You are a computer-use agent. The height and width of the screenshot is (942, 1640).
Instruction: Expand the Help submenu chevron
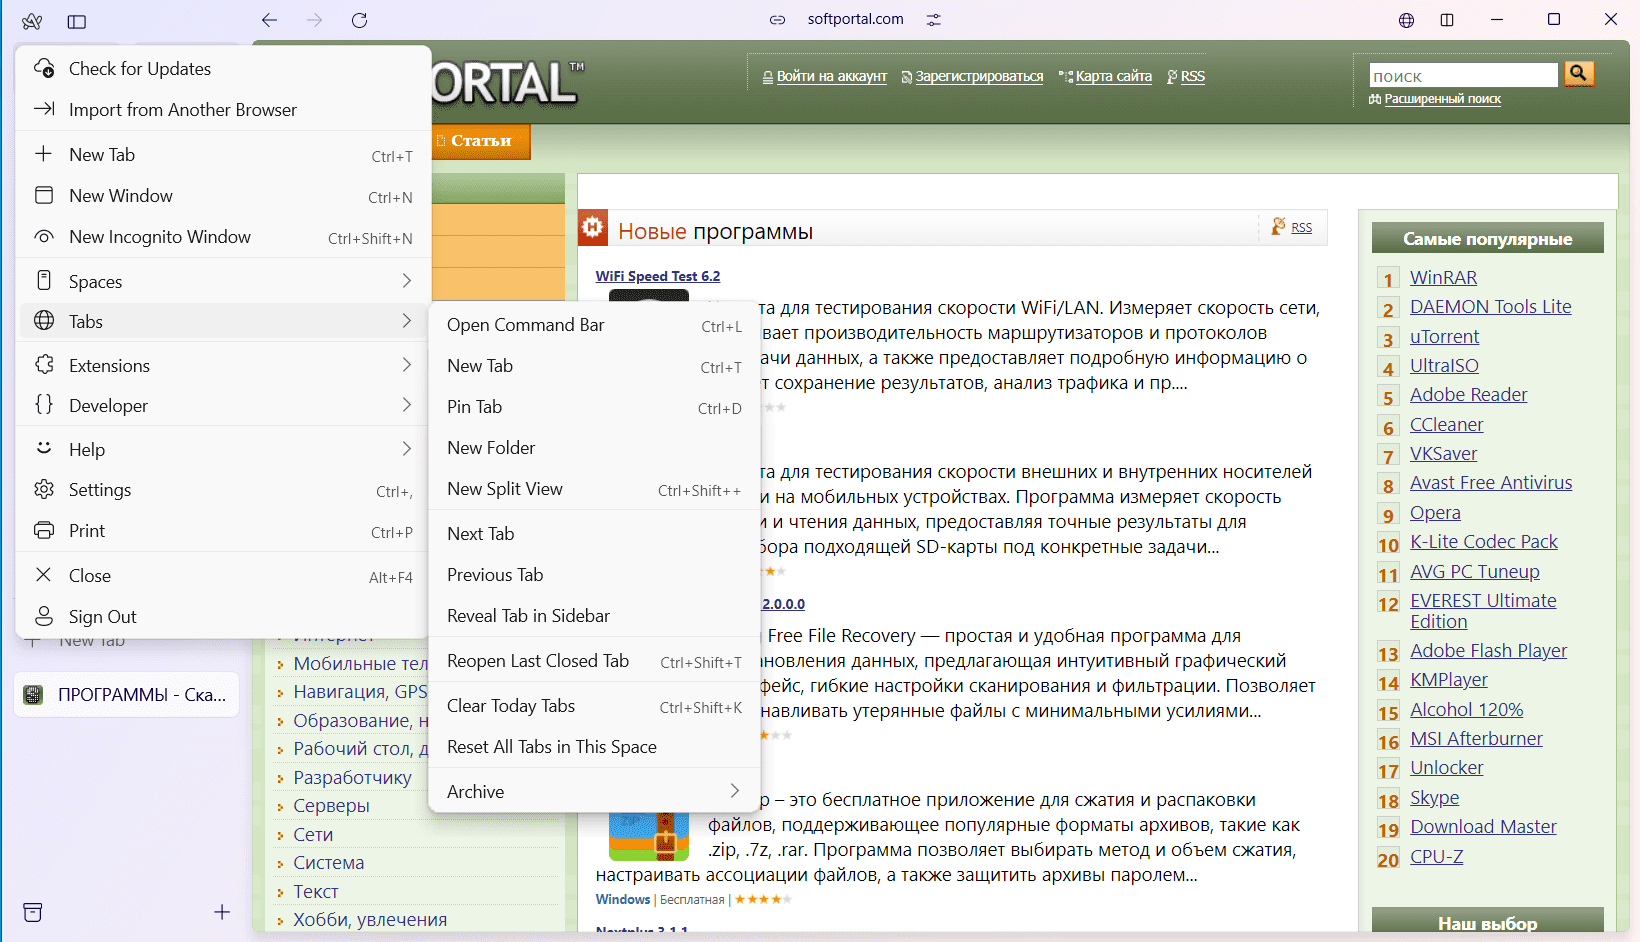pyautogui.click(x=406, y=449)
